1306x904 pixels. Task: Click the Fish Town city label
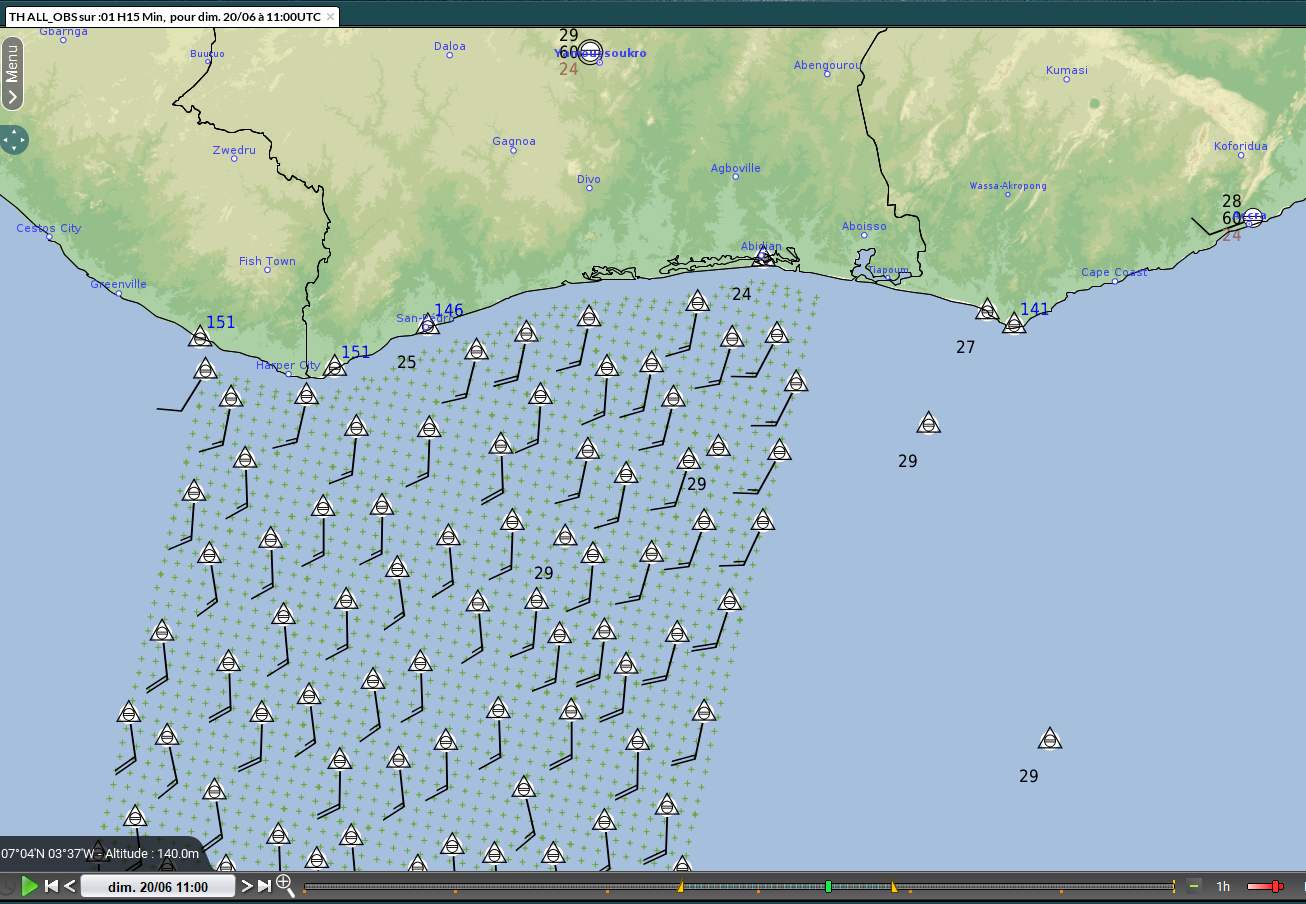point(267,261)
